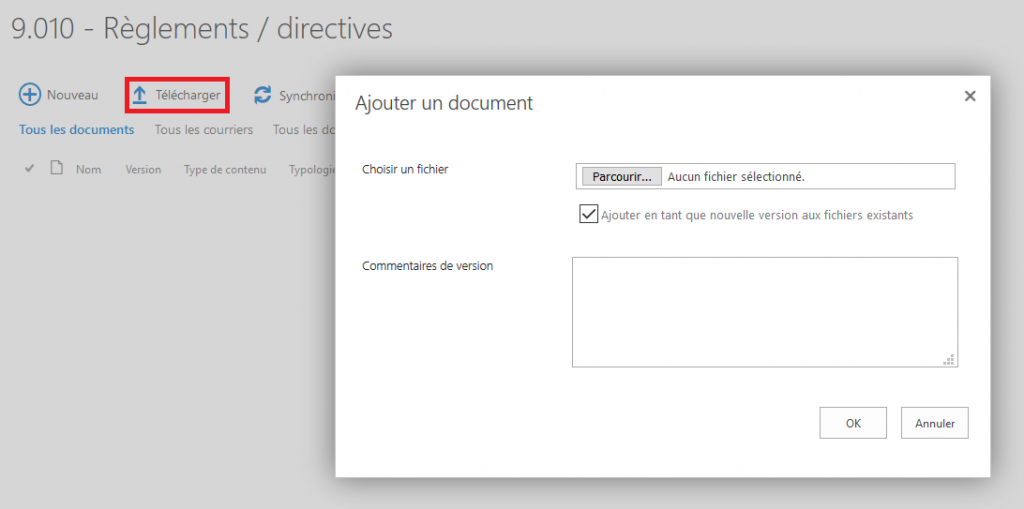The height and width of the screenshot is (509, 1024).
Task: Click the checkmark select-all column icon
Action: (30, 168)
